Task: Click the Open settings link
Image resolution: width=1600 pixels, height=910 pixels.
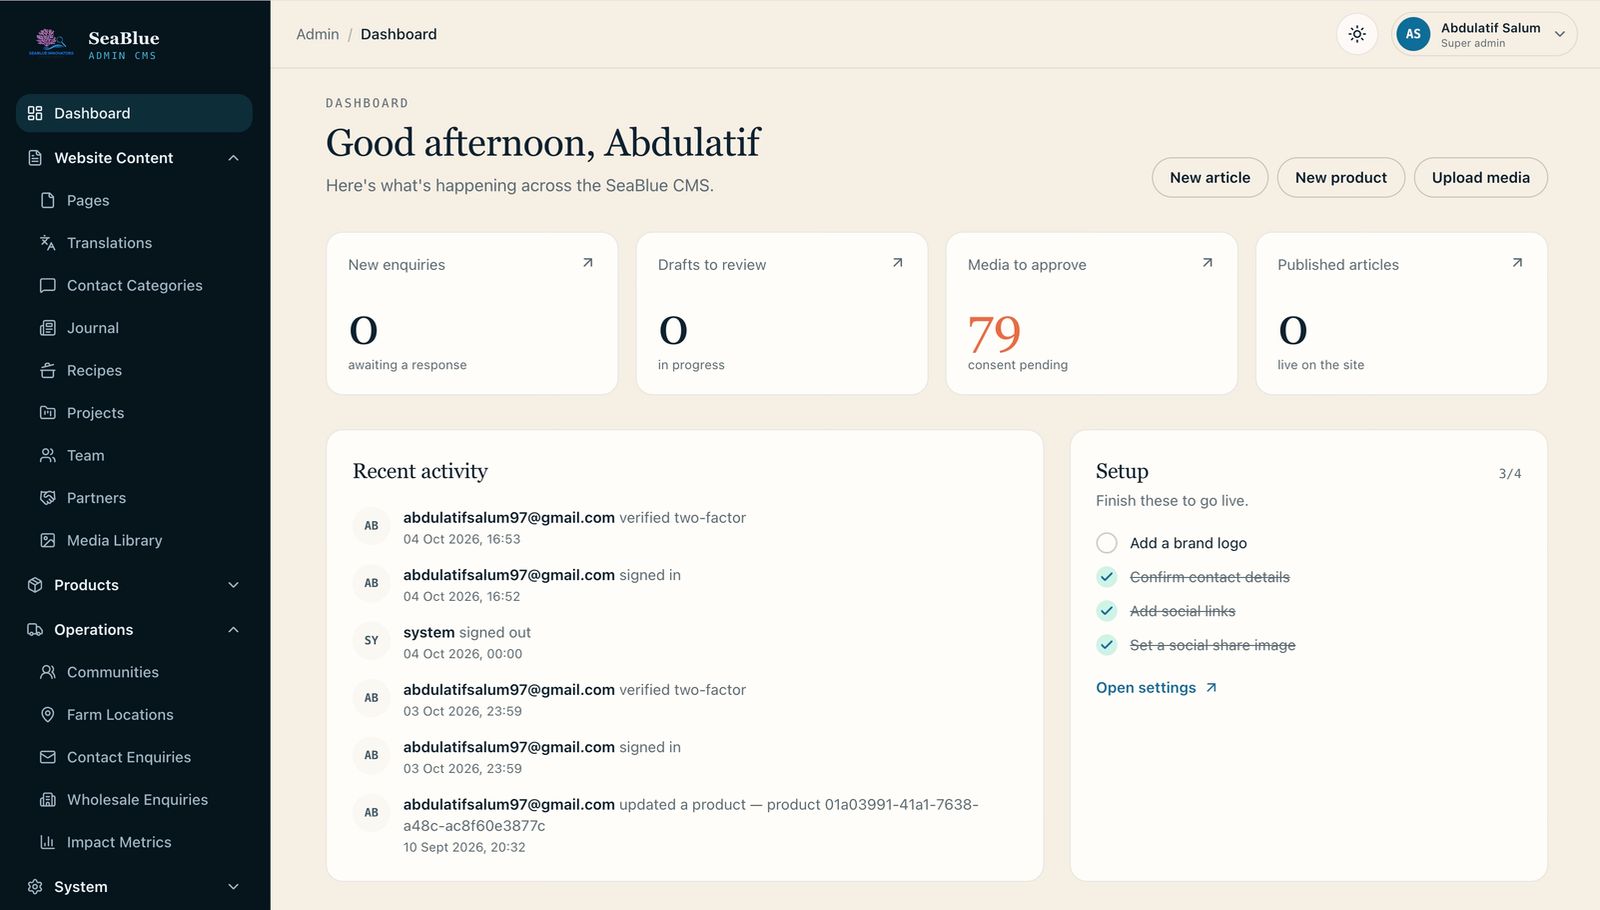Action: 1156,688
